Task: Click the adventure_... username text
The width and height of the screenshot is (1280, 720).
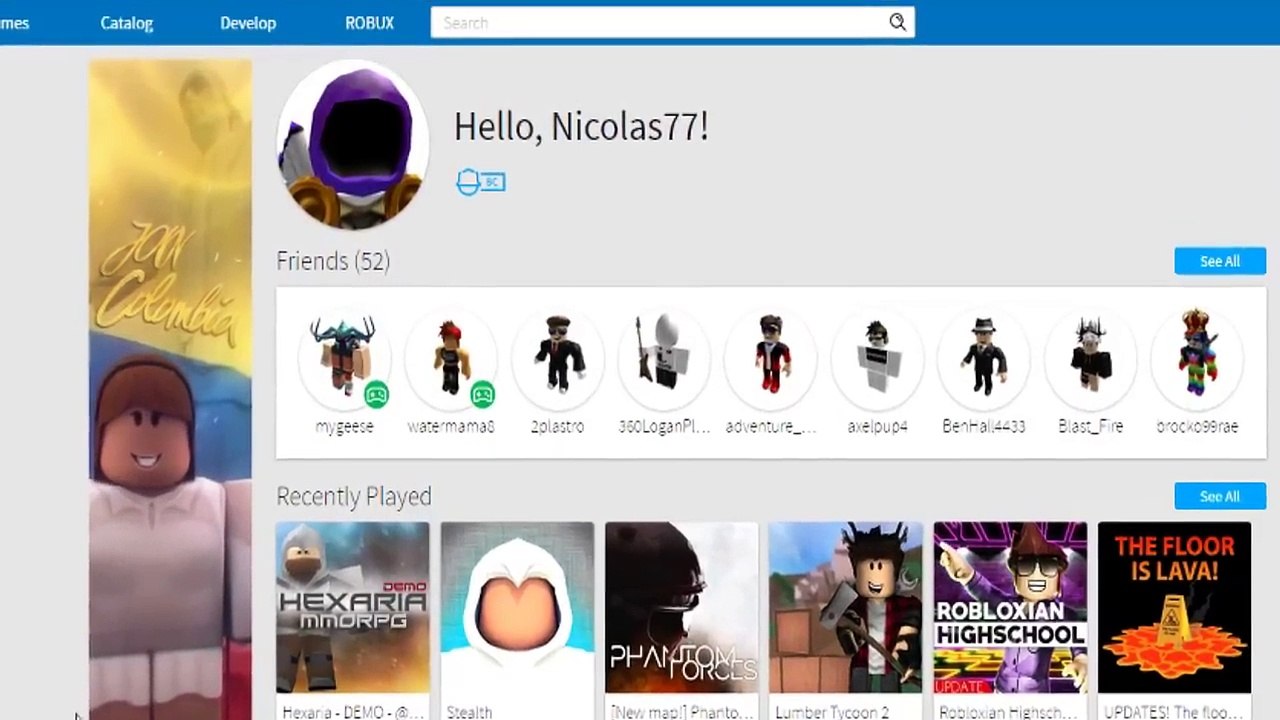Action: point(771,426)
